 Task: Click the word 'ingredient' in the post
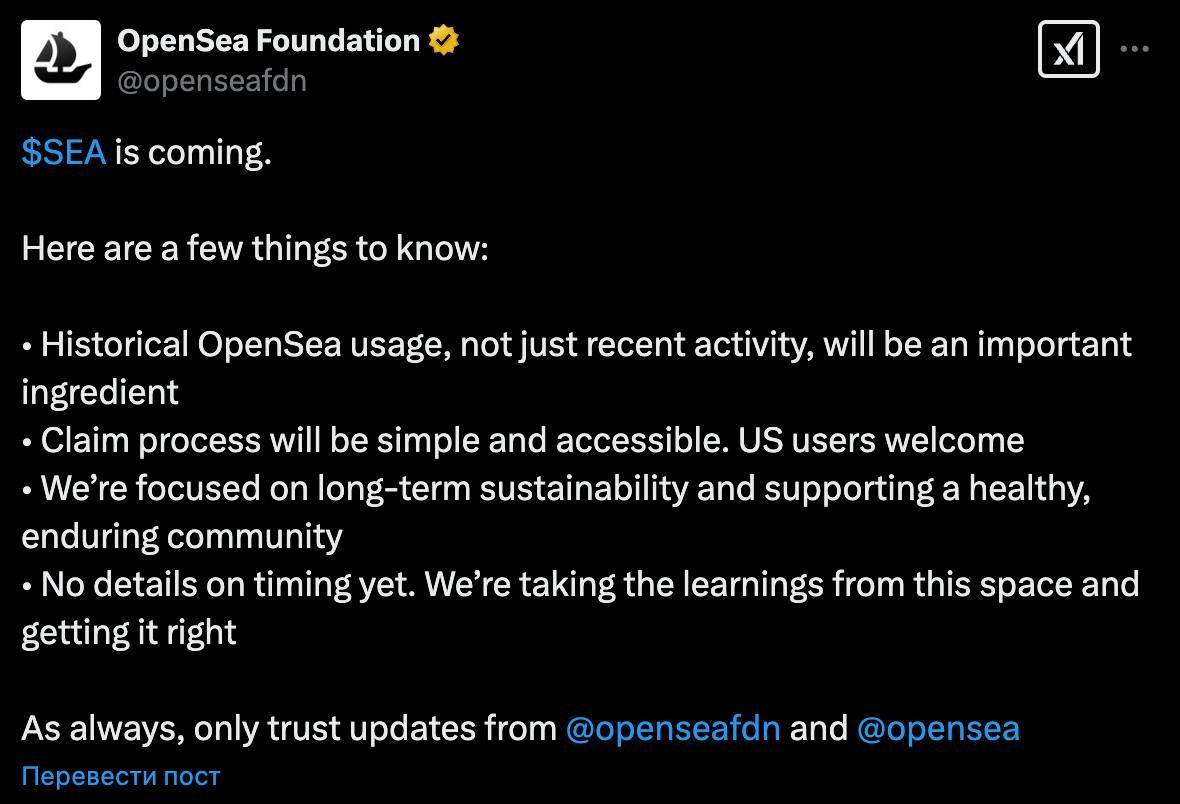pos(100,393)
